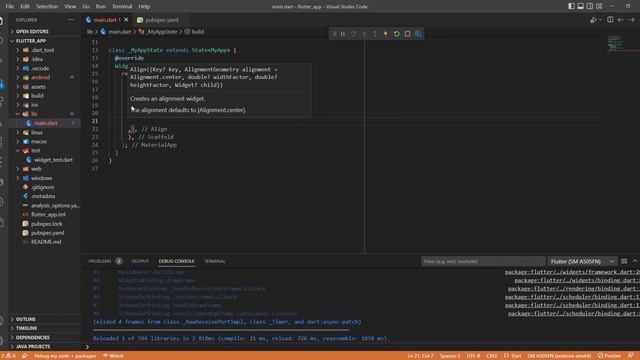Expand the Dependencies section
Viewport: 640px width, 360px height.
coord(44,338)
